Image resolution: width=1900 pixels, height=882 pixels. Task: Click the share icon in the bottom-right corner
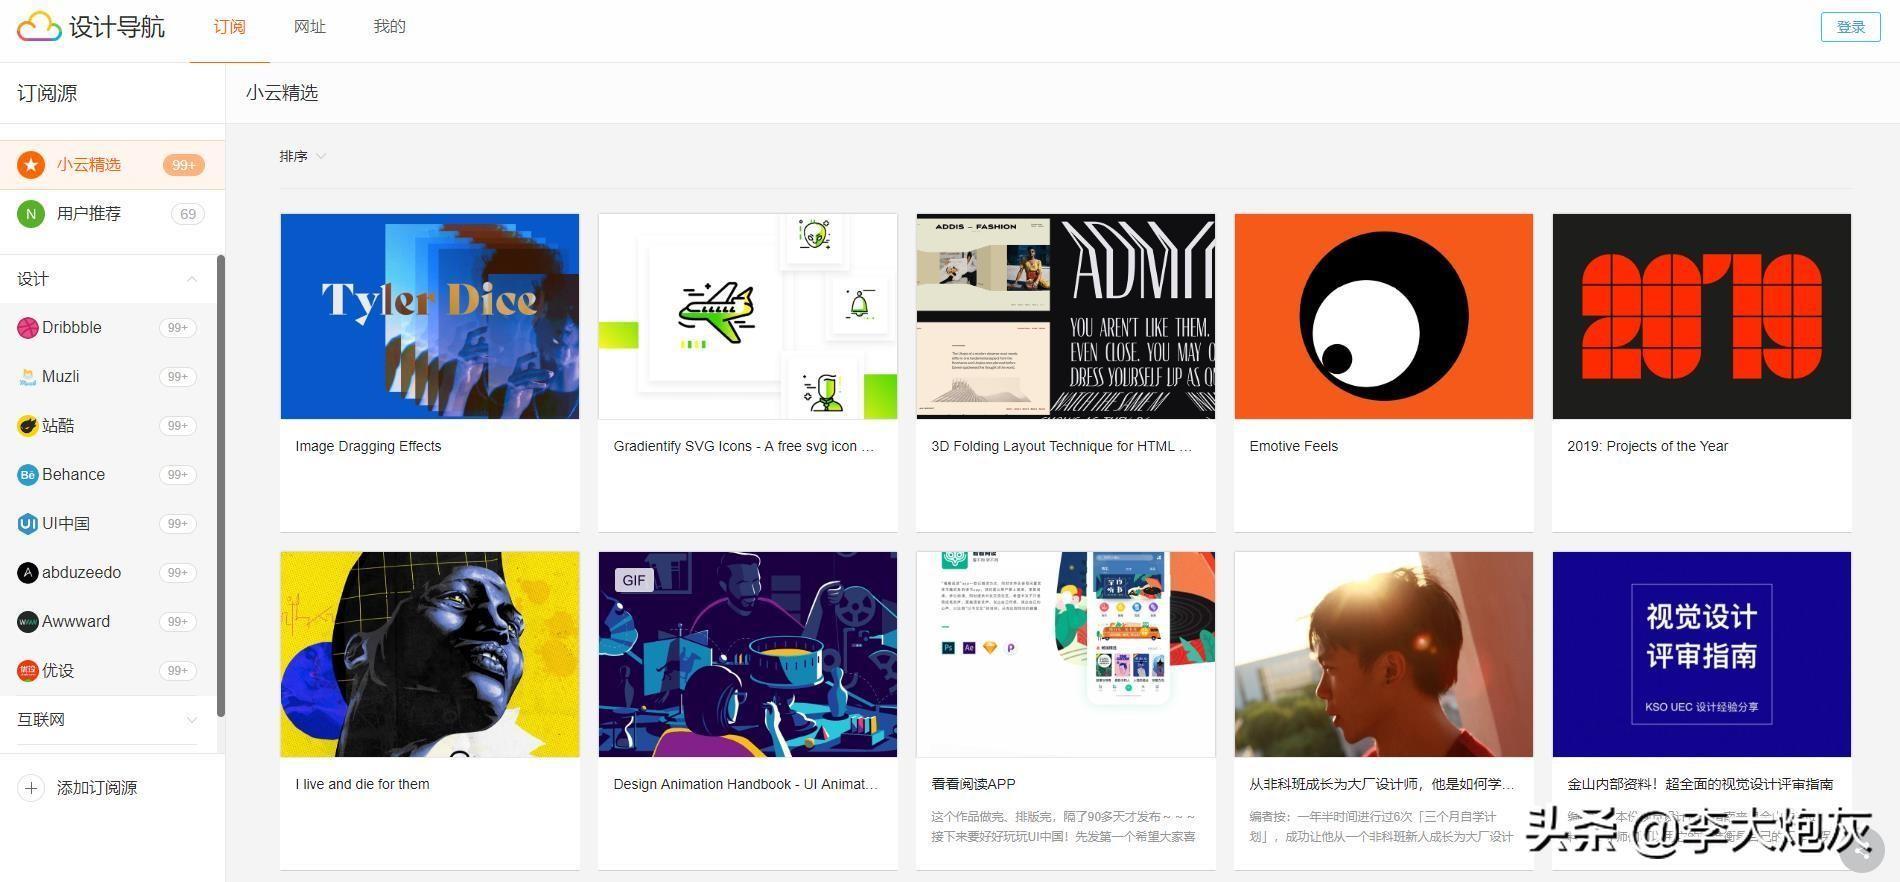pos(1861,851)
